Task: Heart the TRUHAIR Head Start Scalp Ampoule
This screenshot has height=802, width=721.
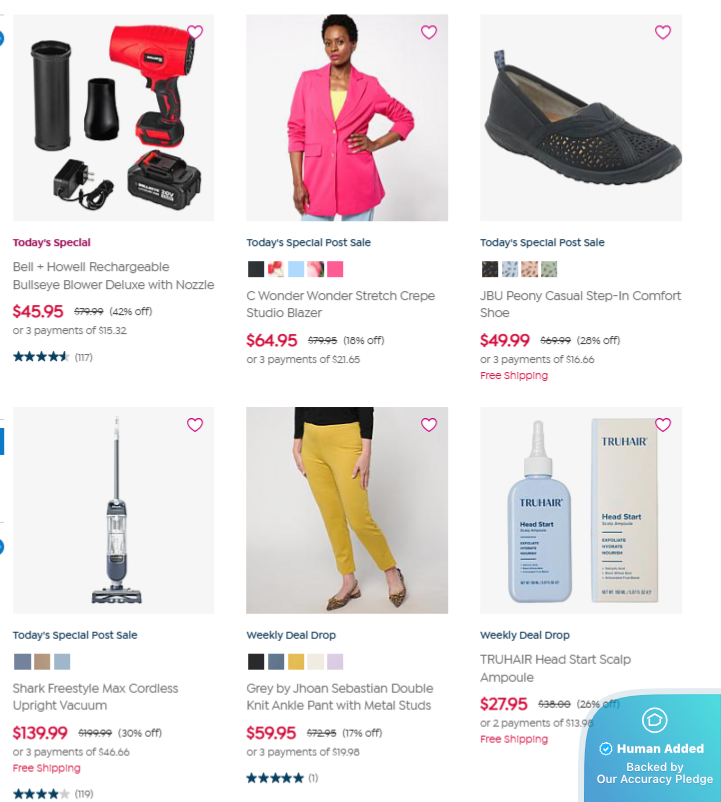Action: click(663, 425)
